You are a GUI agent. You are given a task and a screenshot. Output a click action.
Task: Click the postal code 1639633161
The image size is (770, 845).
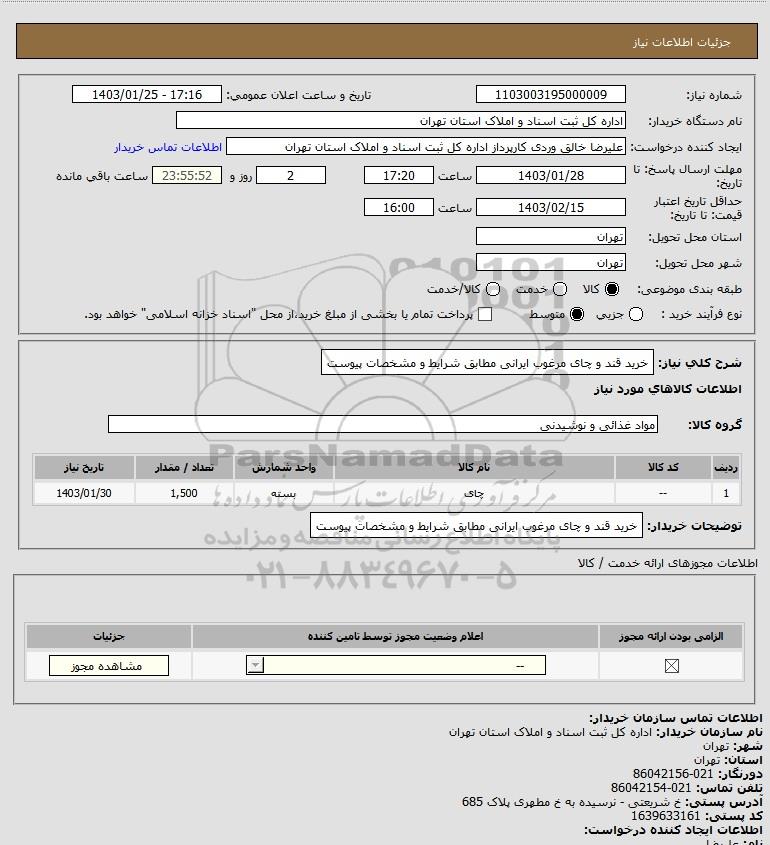pyautogui.click(x=665, y=816)
